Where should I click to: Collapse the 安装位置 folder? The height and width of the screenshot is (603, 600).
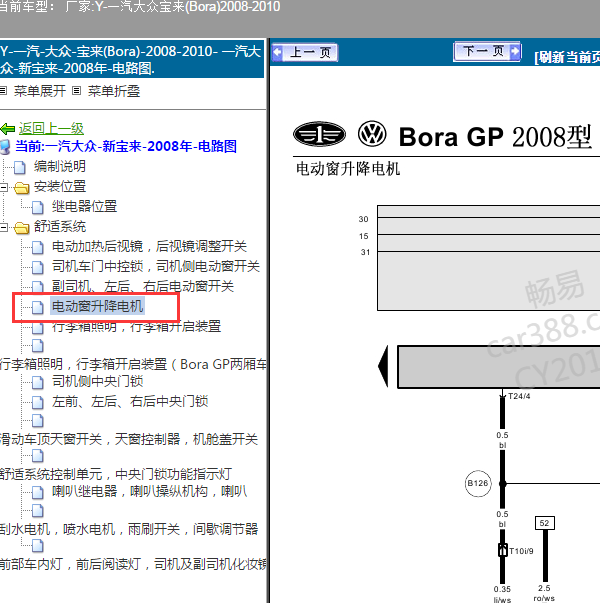(3, 187)
